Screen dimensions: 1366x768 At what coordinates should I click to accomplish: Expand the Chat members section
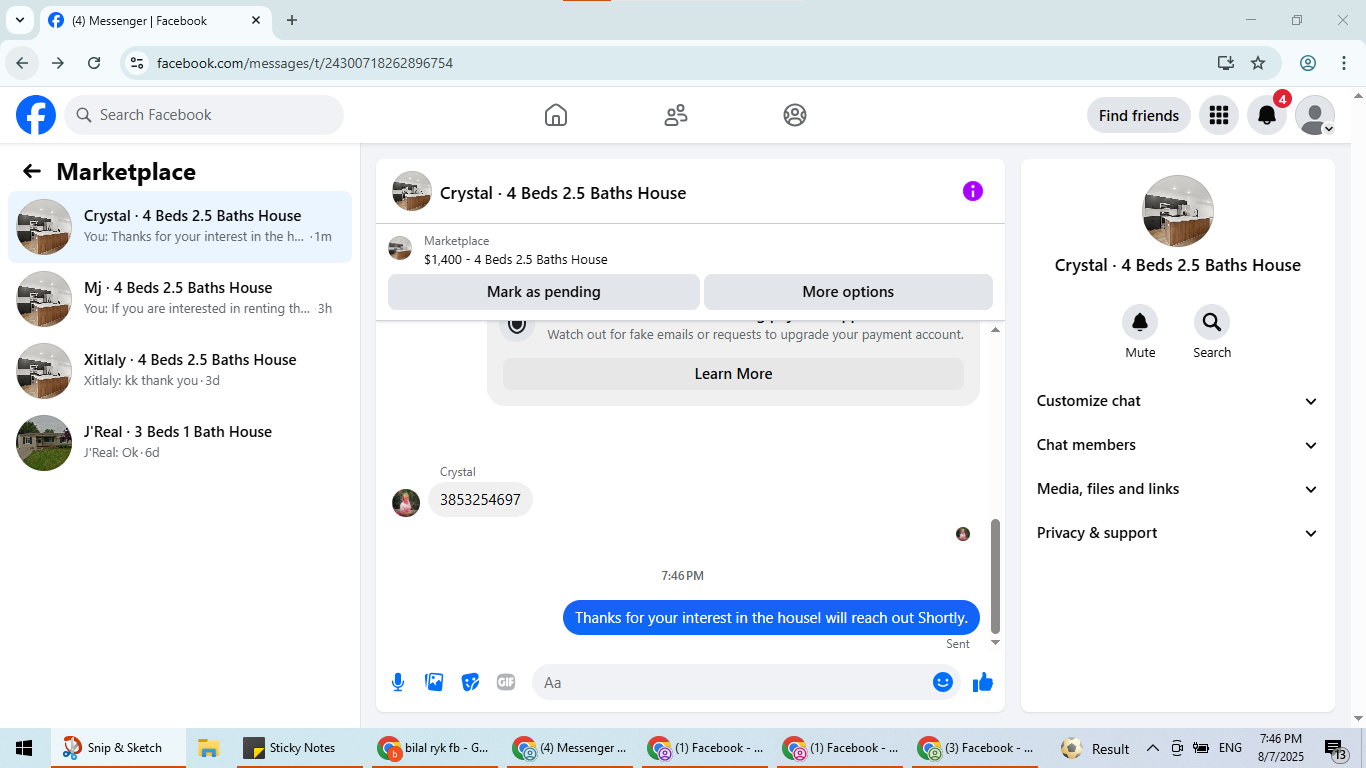tap(1178, 445)
